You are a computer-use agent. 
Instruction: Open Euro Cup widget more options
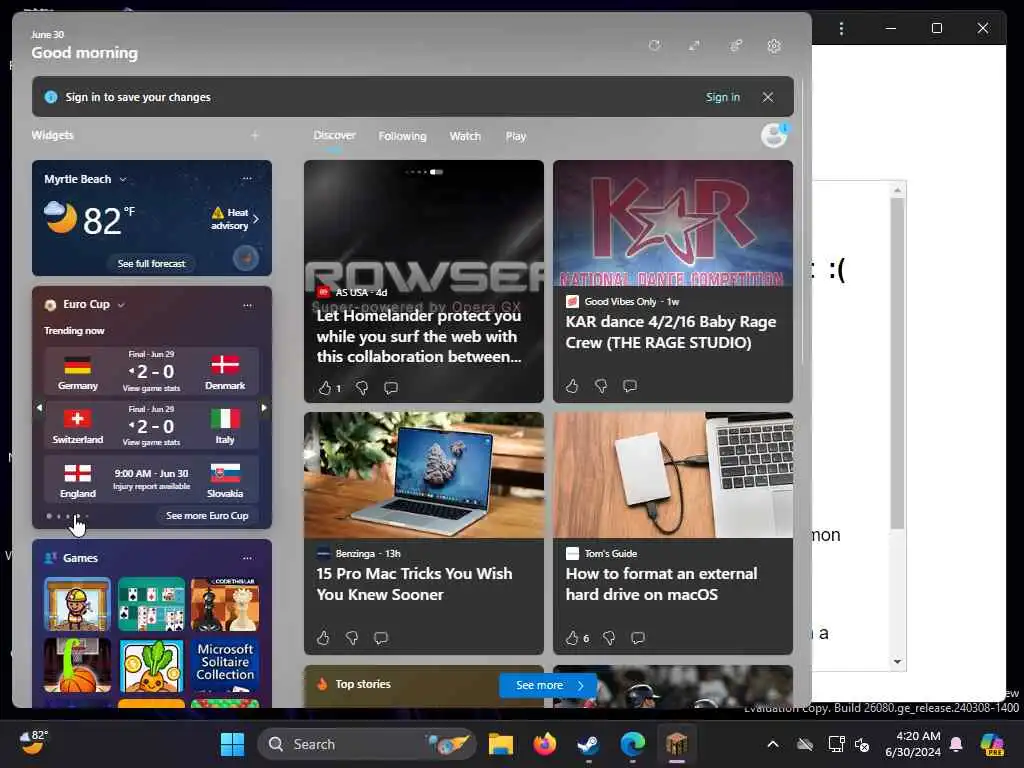248,305
